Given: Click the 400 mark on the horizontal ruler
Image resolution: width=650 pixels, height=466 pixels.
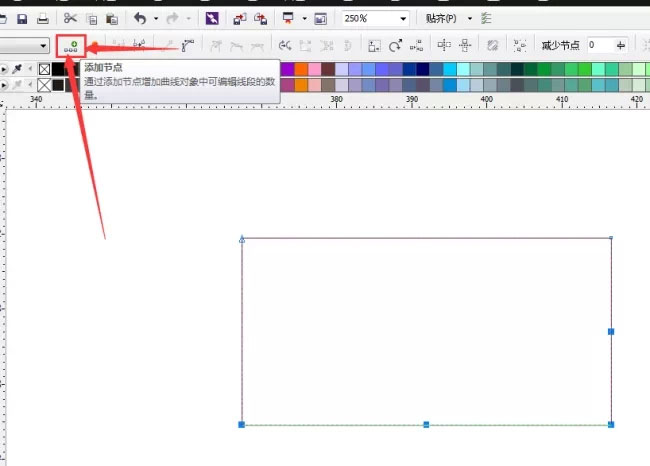Looking at the screenshot, I should click(487, 100).
